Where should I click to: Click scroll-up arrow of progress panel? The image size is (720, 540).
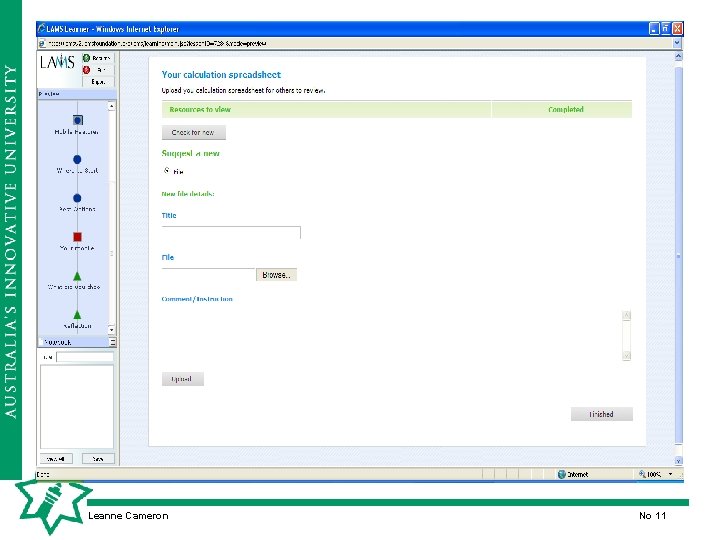(x=111, y=106)
